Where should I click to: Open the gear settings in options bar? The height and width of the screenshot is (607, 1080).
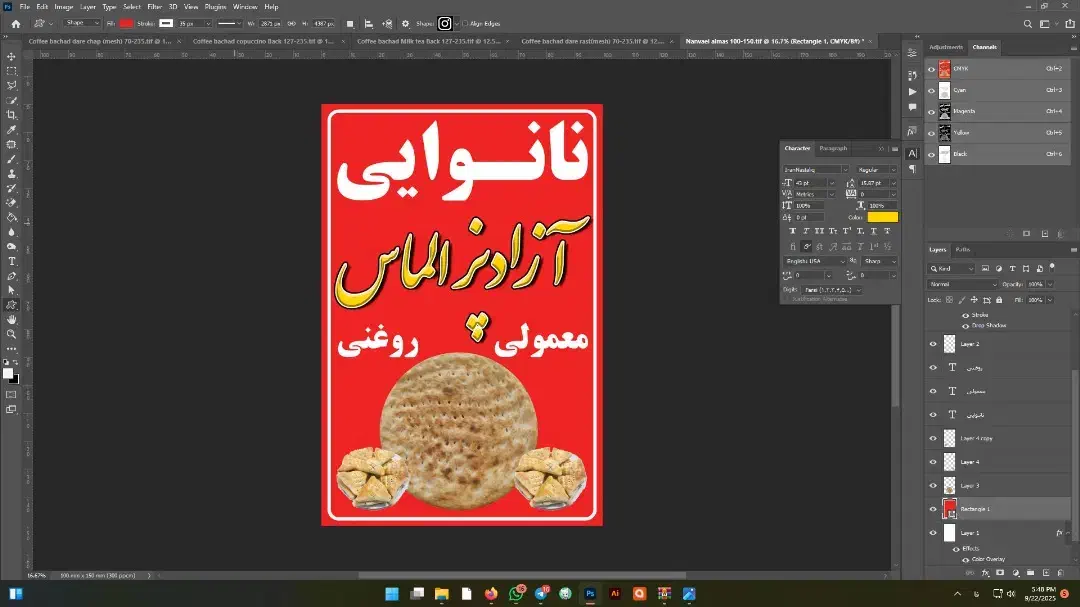405,23
